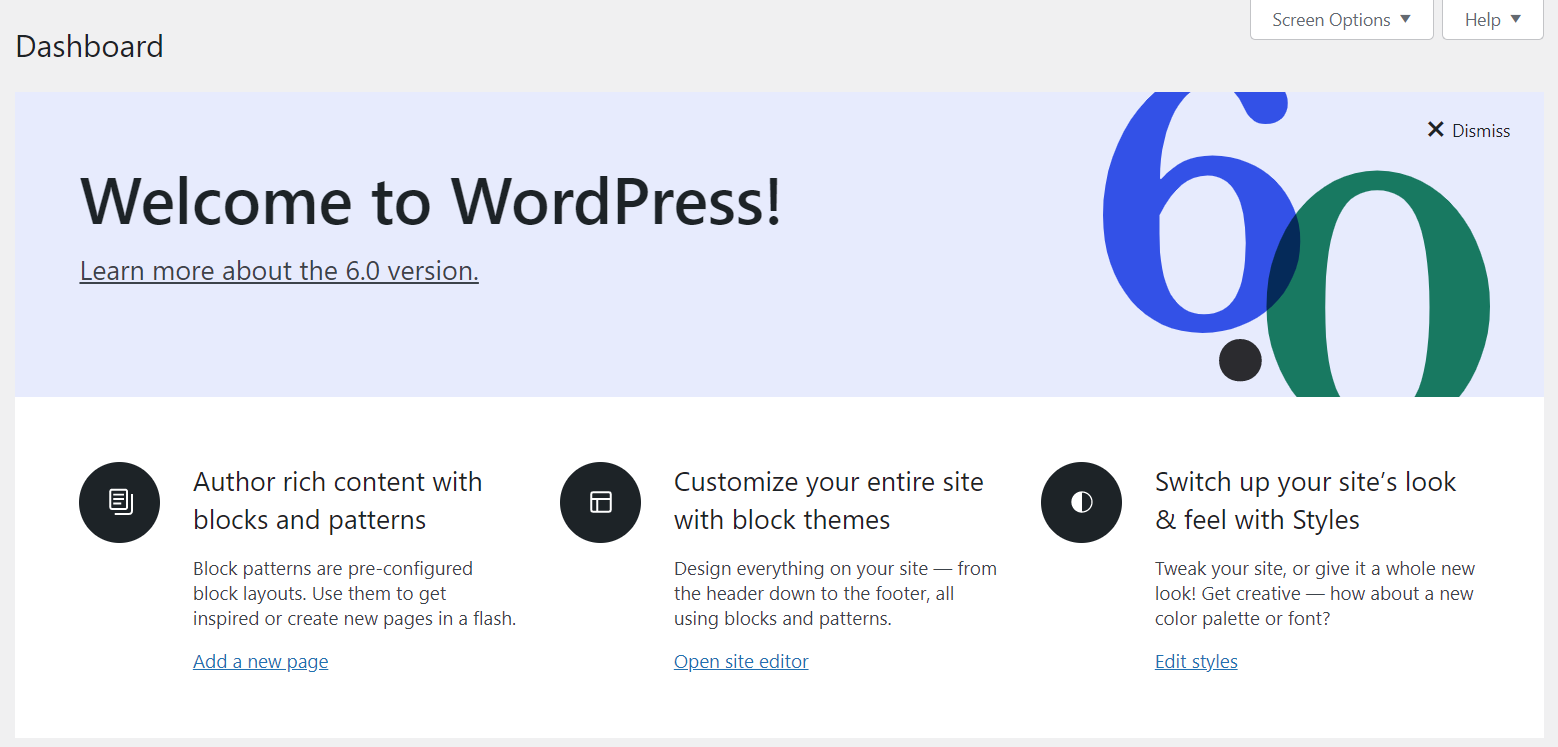Click the triangle arrow beside Help

pyautogui.click(x=1516, y=20)
